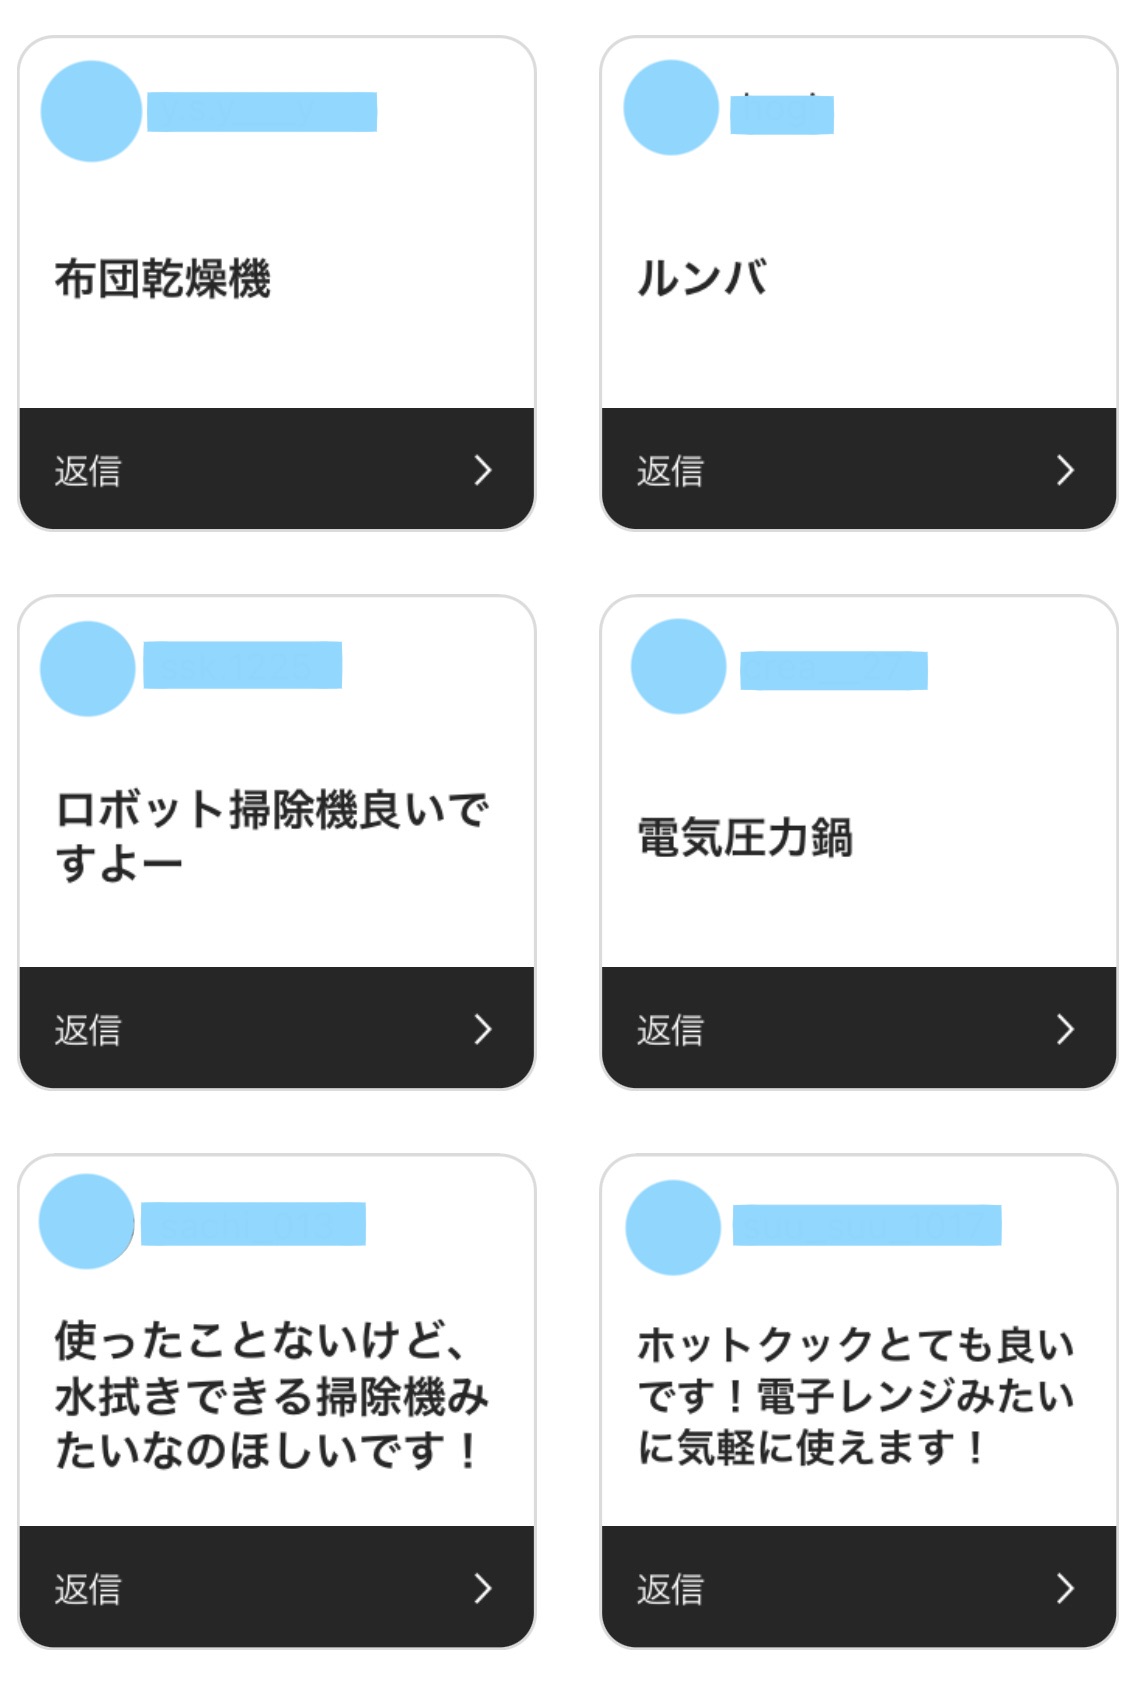Image resolution: width=1131 pixels, height=1684 pixels.
Task: Select the username next to 布団乾燥機 avatar
Action: coord(262,112)
